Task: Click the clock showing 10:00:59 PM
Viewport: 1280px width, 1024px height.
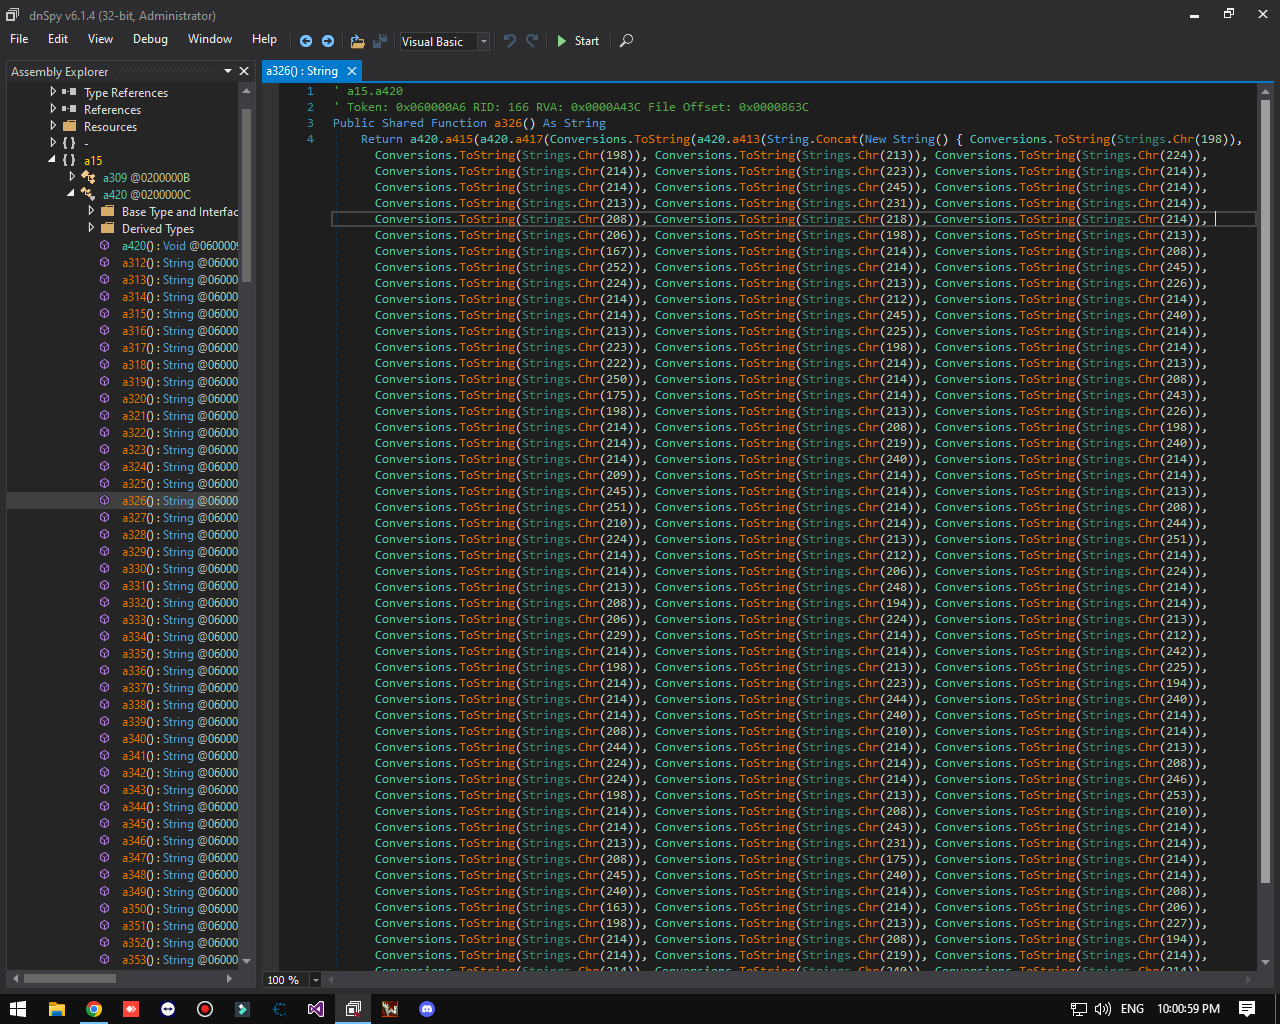Action: (x=1188, y=1008)
